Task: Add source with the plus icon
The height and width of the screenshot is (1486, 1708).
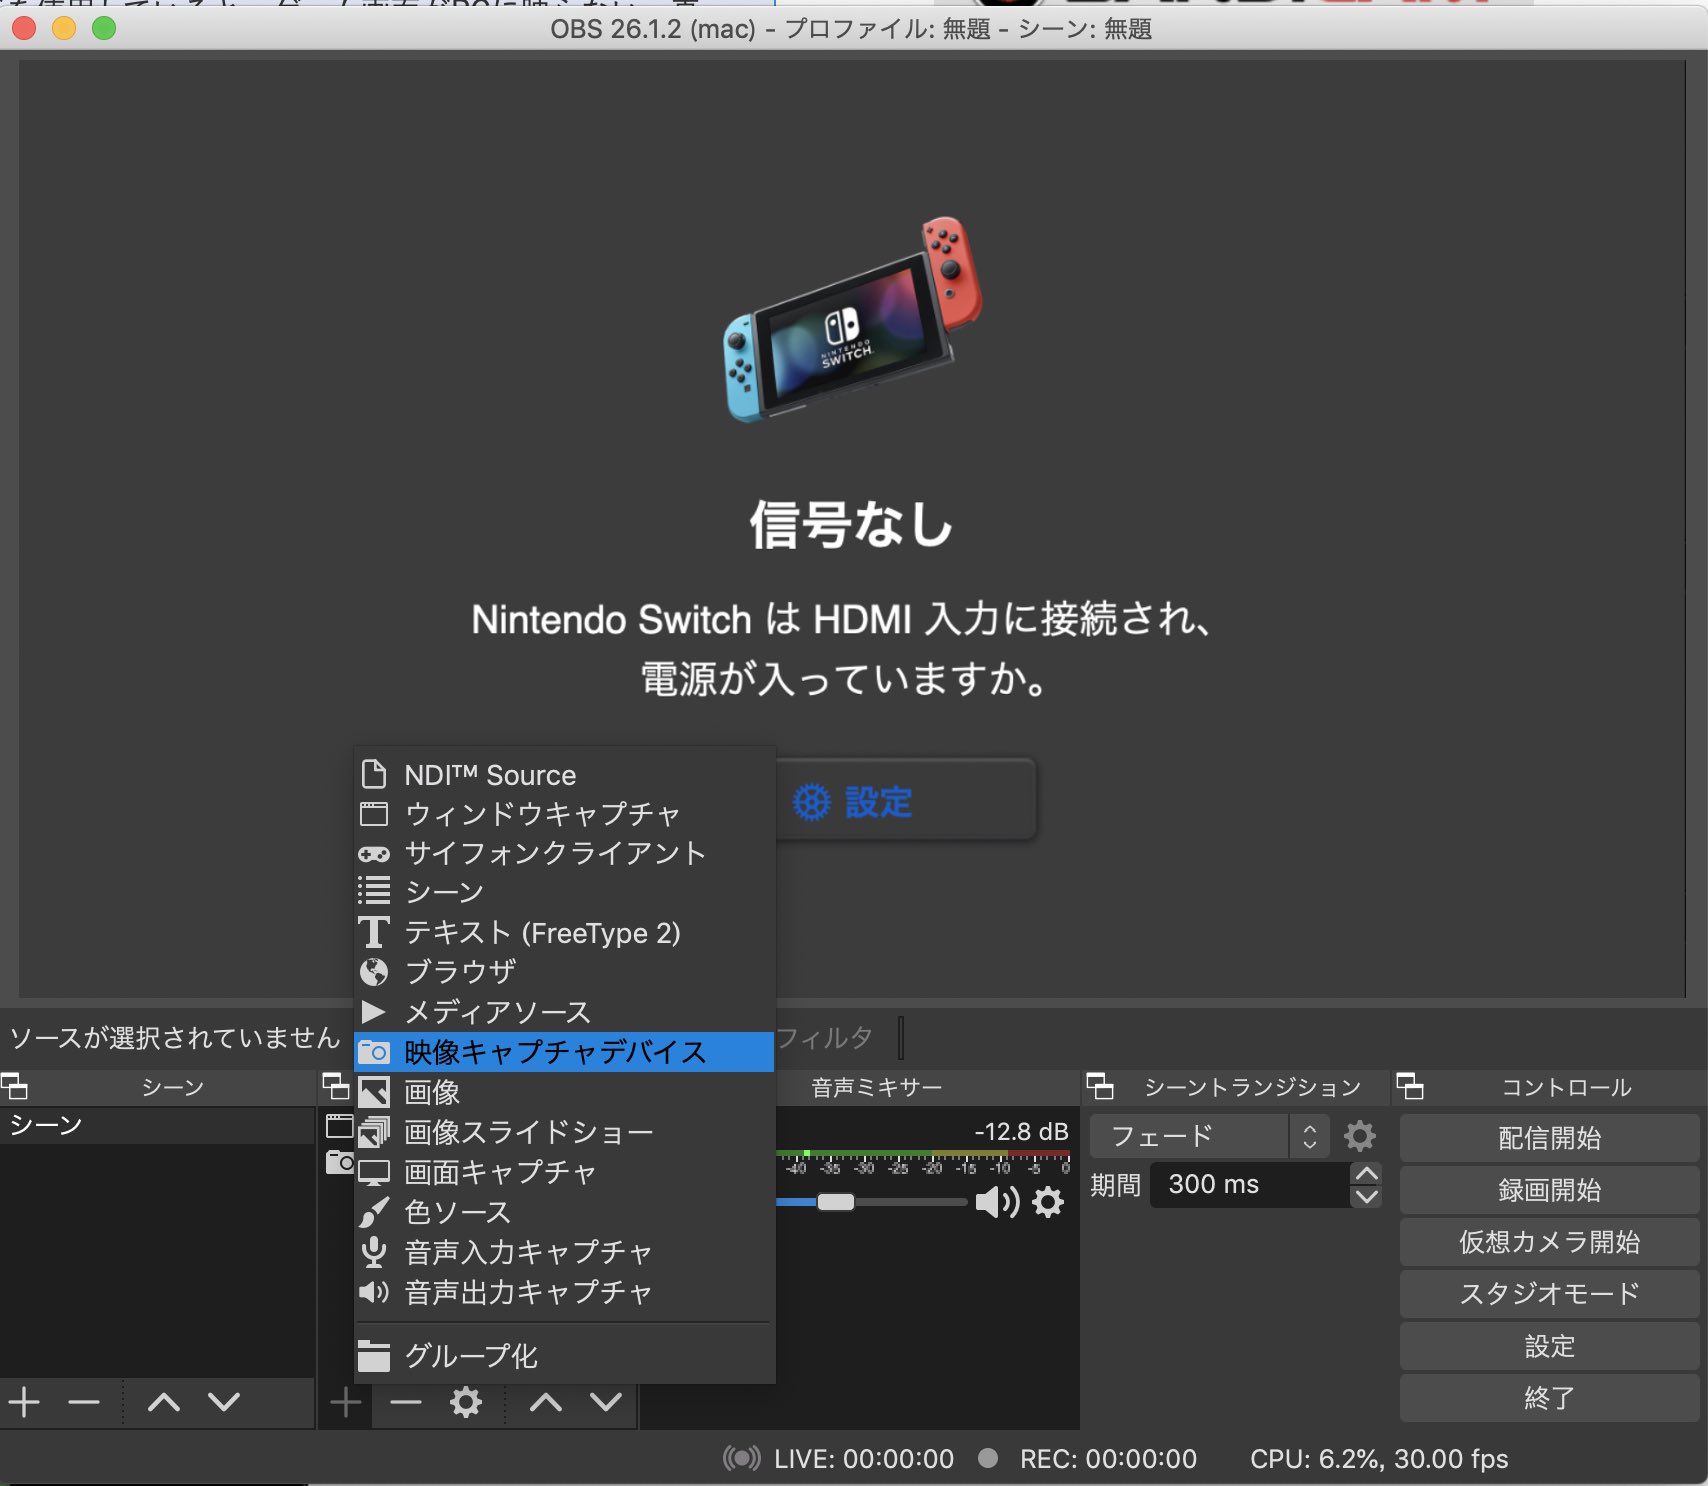Action: coord(346,1403)
